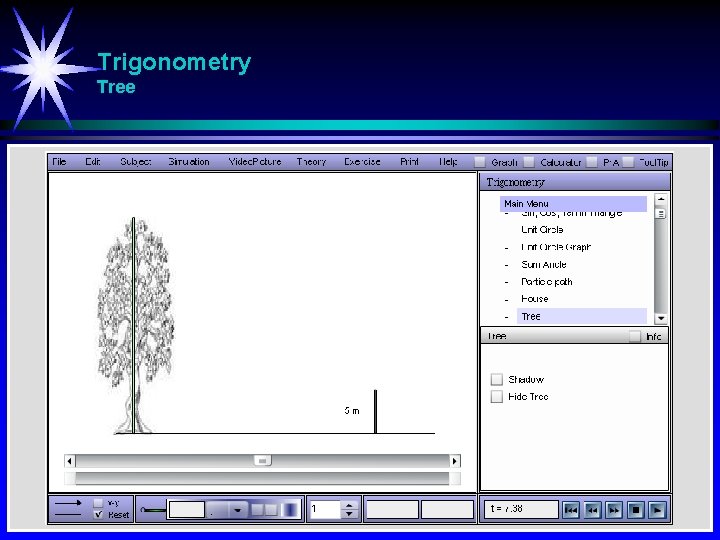
Task: Click the step-backward (rewind) playback button
Action: pyautogui.click(x=592, y=510)
